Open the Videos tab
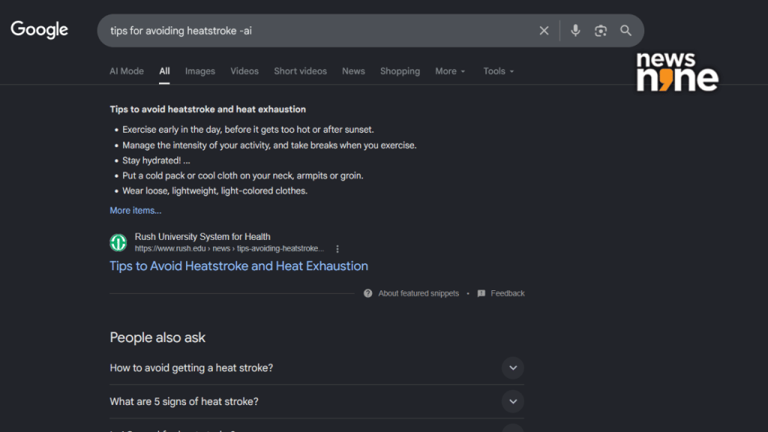This screenshot has height=432, width=768. (x=244, y=71)
